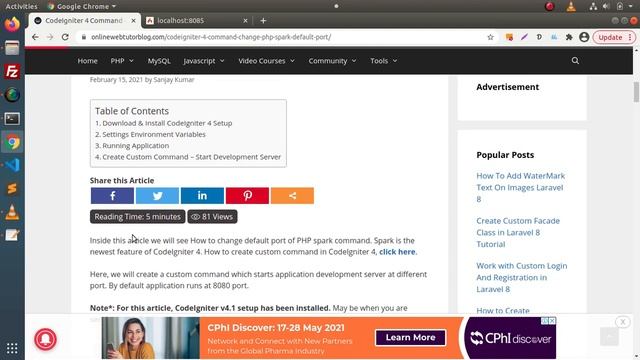The width and height of the screenshot is (640, 360).
Task: Share the article on LinkedIn
Action: pyautogui.click(x=202, y=196)
